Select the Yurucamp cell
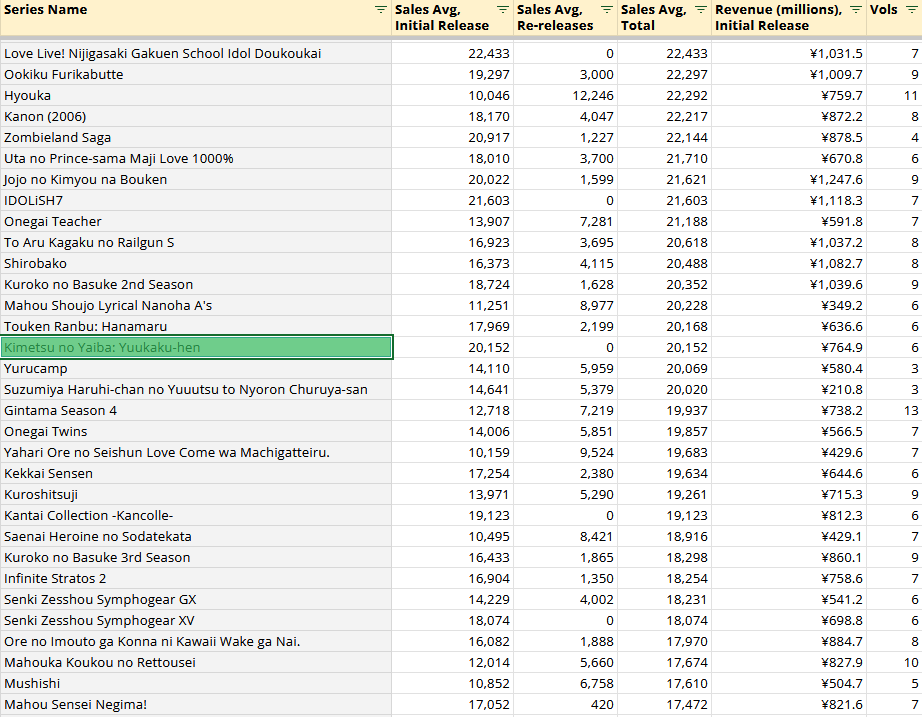 [x=196, y=369]
